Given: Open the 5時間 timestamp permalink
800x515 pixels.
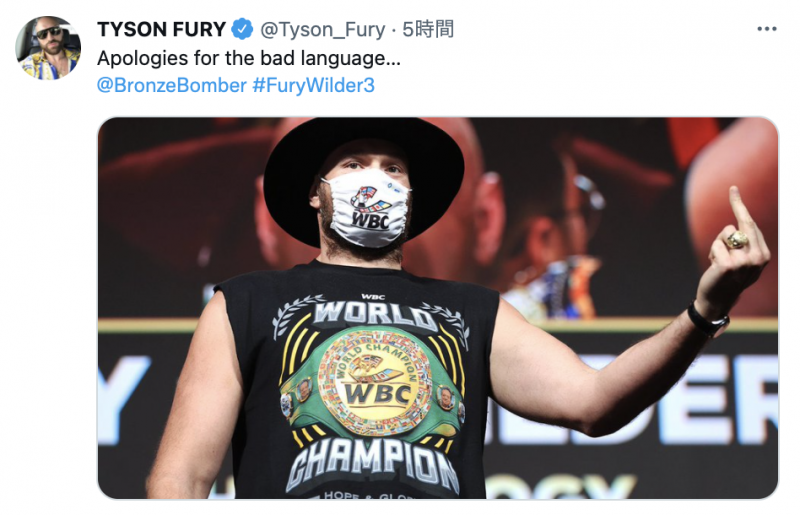Looking at the screenshot, I should pos(428,30).
